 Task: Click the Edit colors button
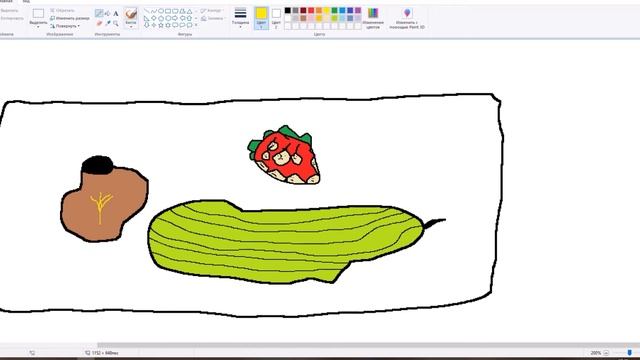pyautogui.click(x=373, y=18)
